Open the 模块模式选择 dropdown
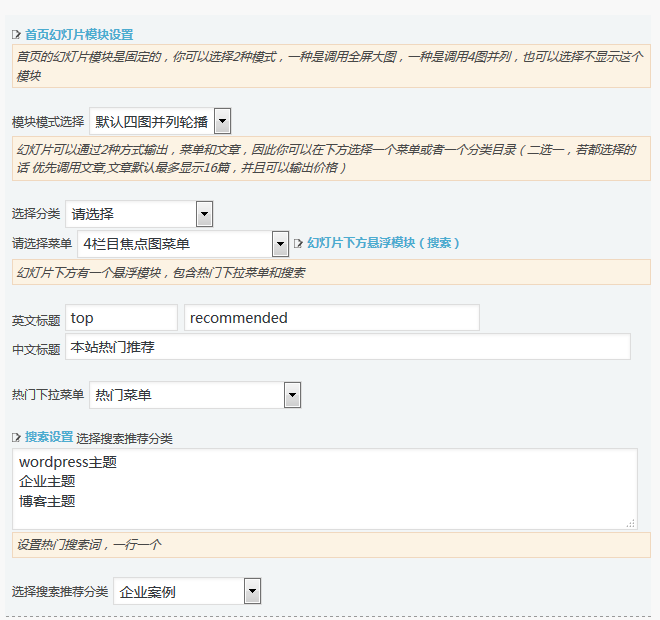 (160, 122)
